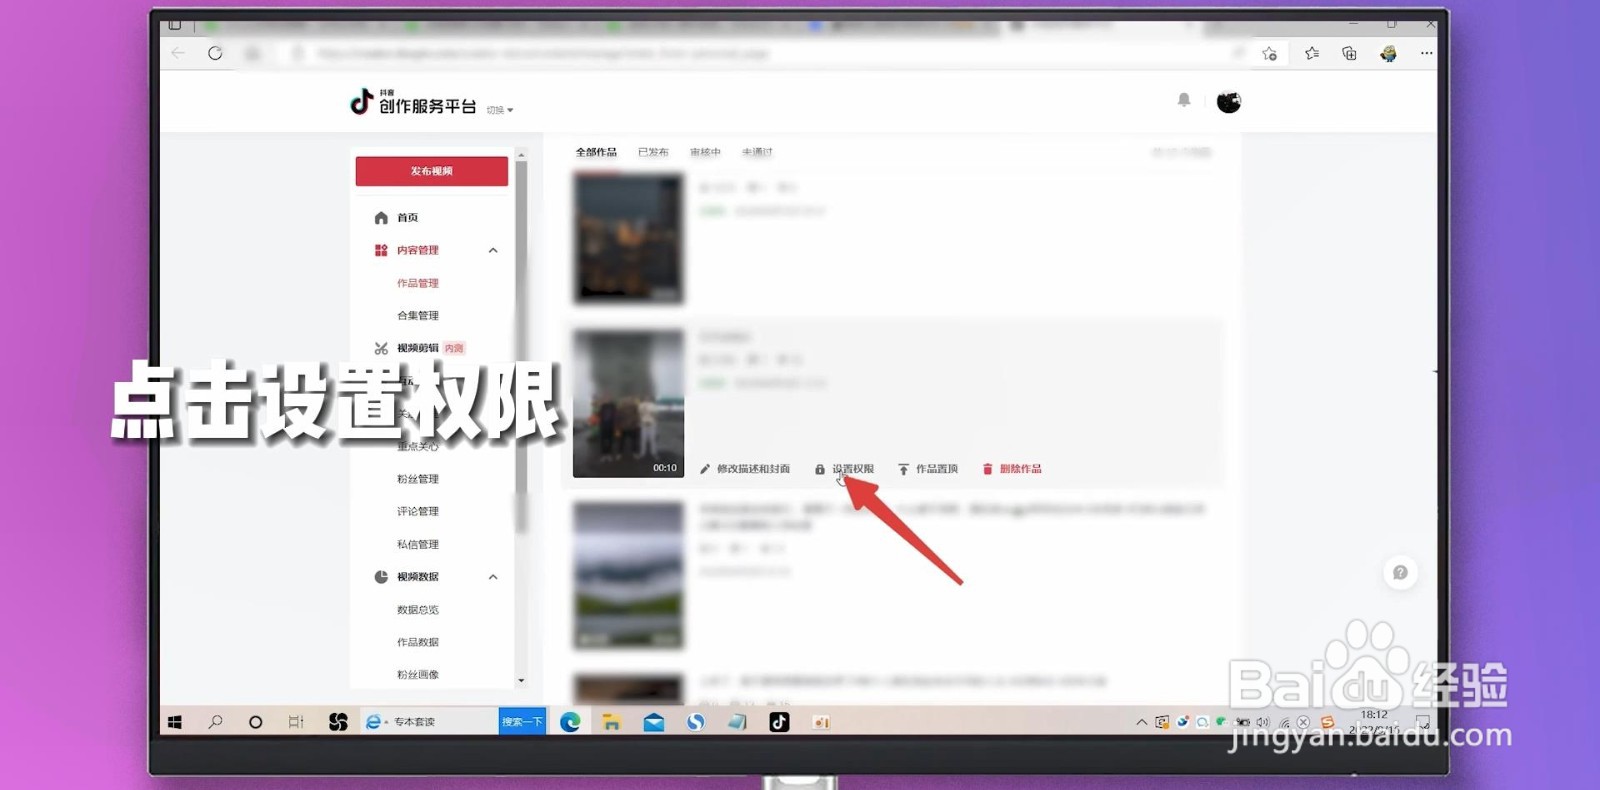1600x790 pixels.
Task: Collapse the 内容管理 sidebar section
Action: [x=493, y=250]
